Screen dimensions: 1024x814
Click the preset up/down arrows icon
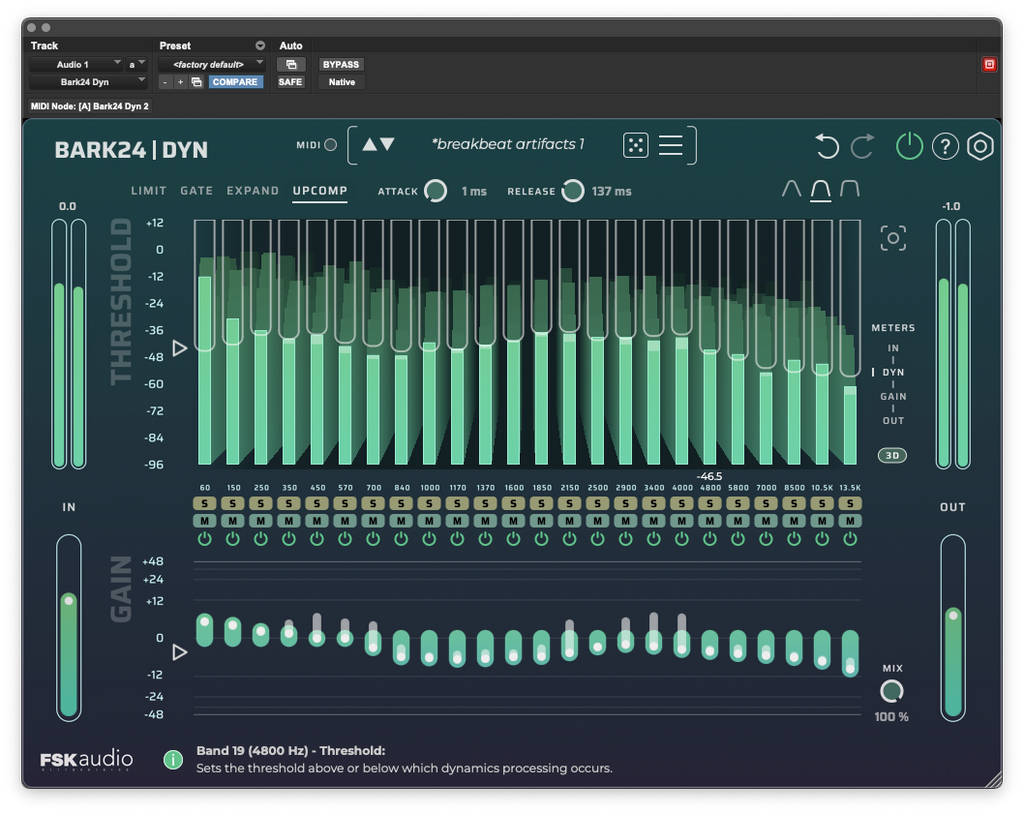[378, 144]
